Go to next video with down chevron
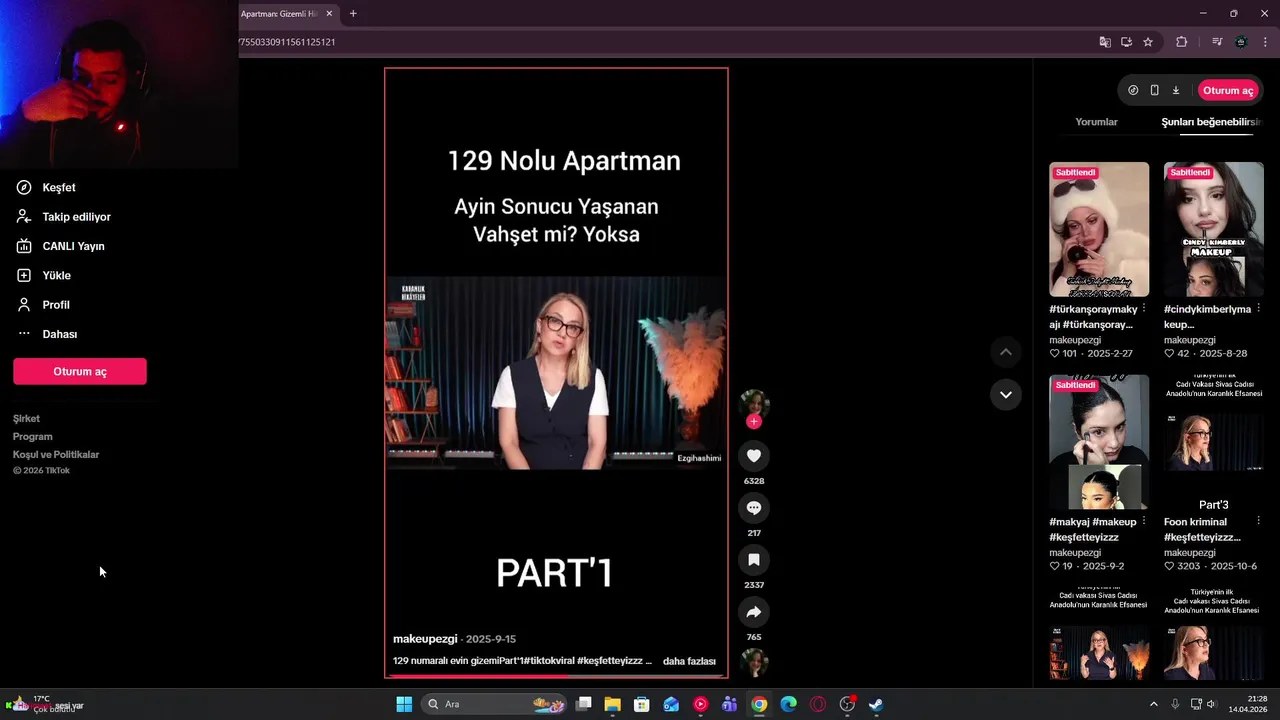This screenshot has height=720, width=1280. point(1006,394)
